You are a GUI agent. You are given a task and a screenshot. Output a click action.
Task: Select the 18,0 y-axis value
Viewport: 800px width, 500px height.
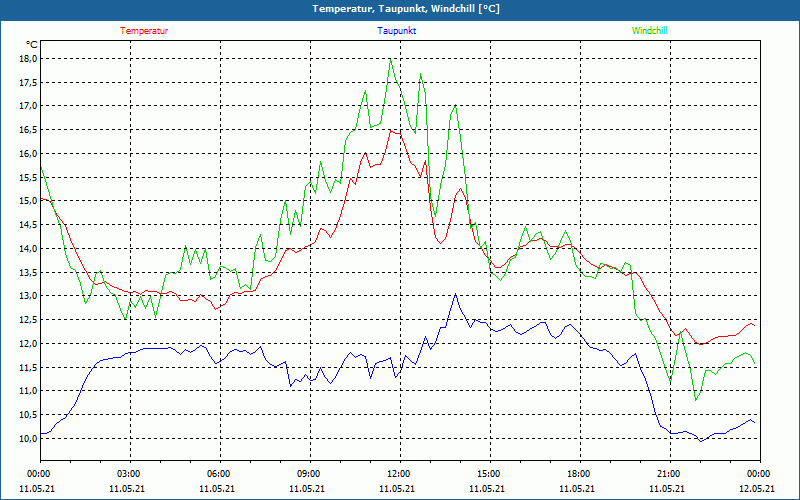click(27, 59)
